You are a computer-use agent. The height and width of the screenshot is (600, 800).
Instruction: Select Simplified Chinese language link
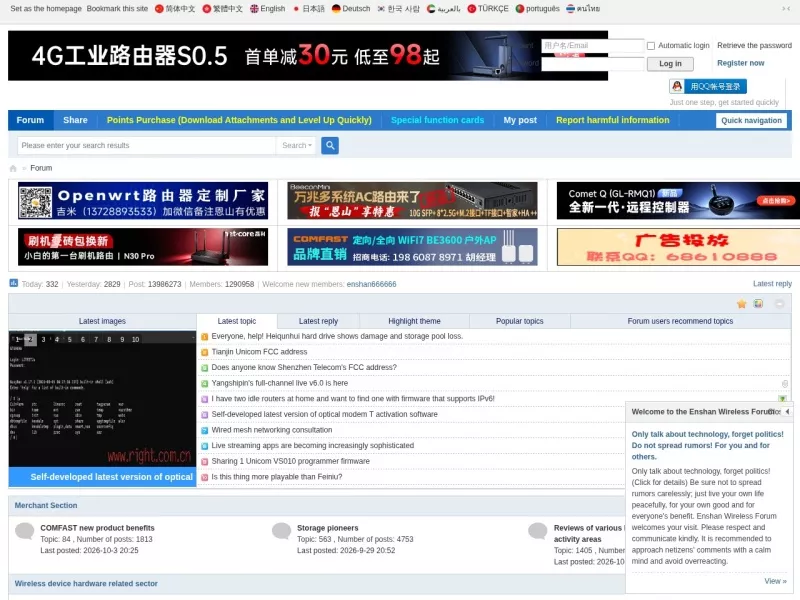[175, 9]
